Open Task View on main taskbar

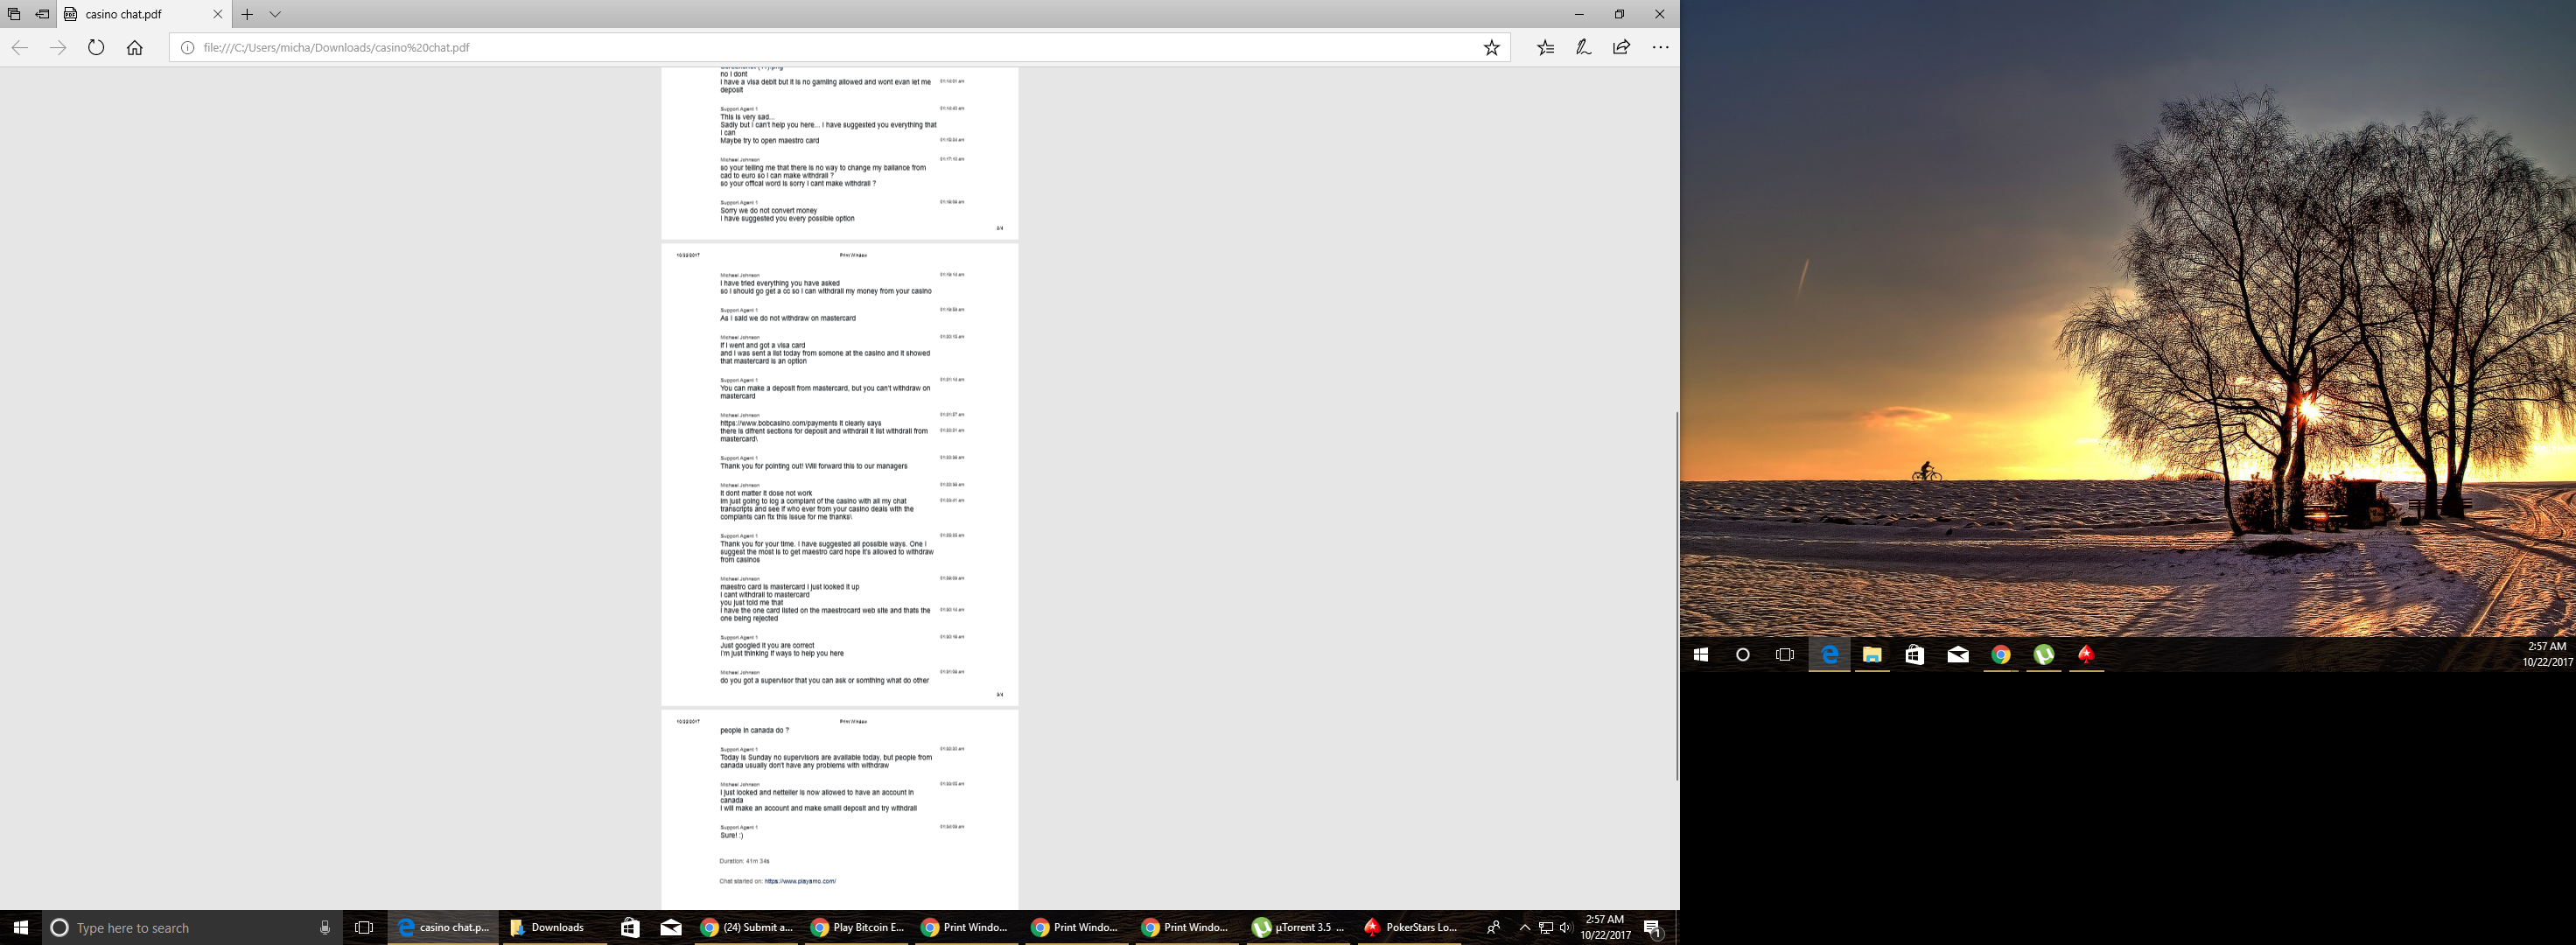pos(364,927)
